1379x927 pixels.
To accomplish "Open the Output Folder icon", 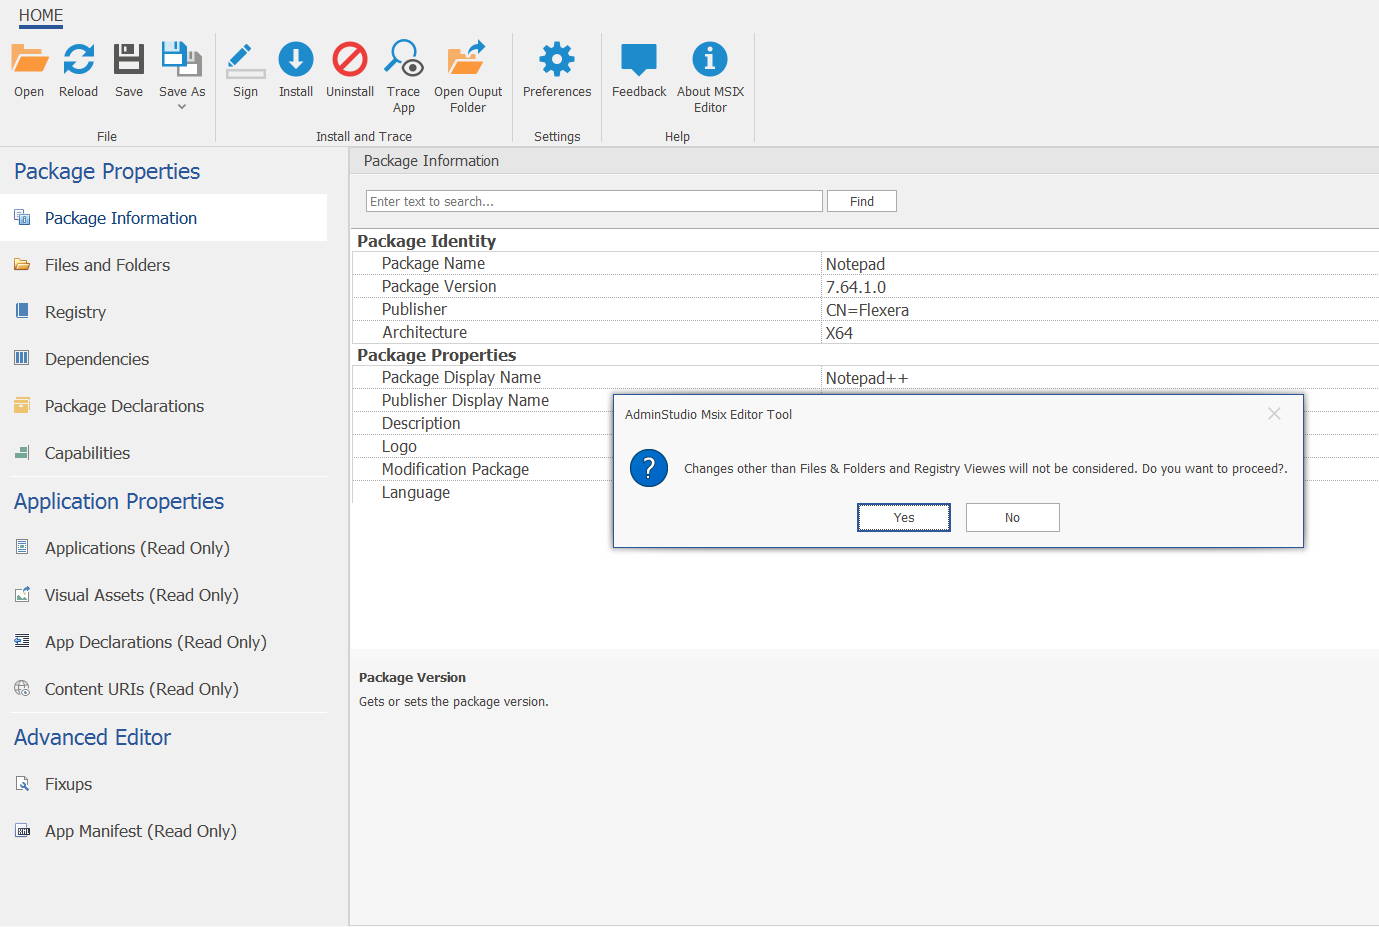I will click(467, 60).
